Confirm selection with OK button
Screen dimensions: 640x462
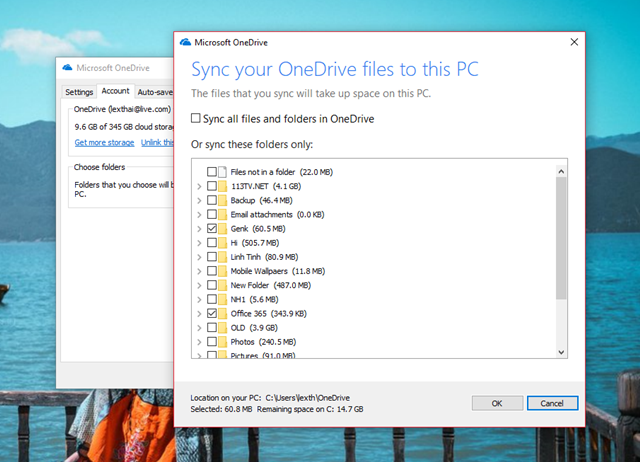click(497, 403)
